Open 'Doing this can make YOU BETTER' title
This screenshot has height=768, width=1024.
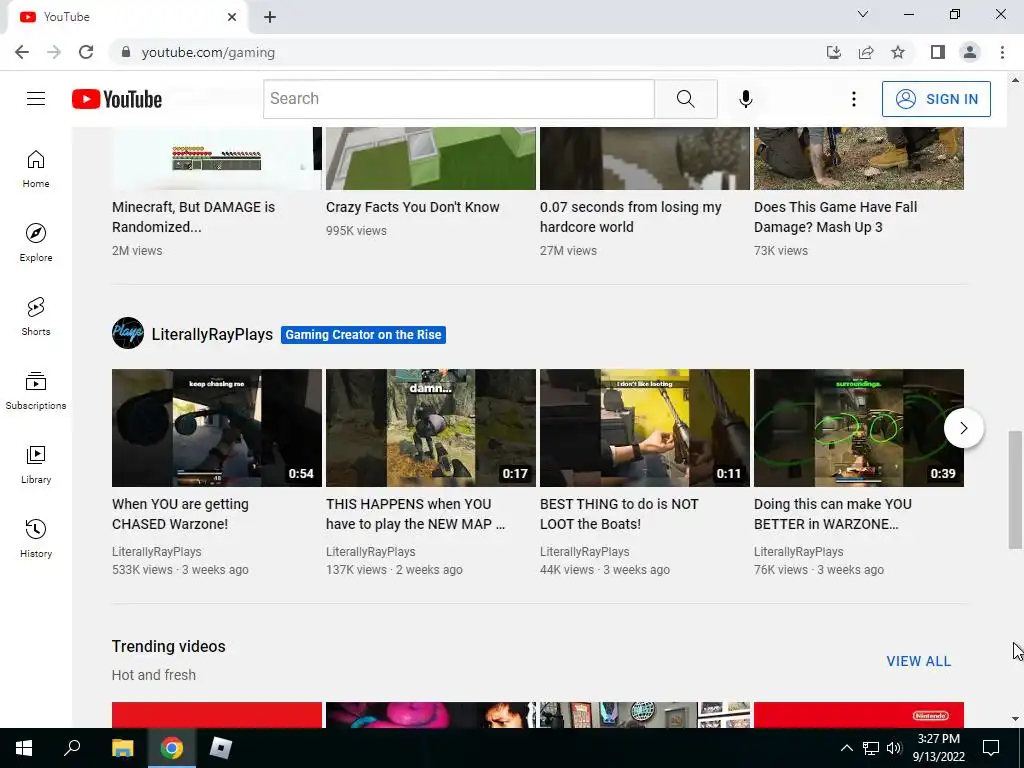click(833, 514)
